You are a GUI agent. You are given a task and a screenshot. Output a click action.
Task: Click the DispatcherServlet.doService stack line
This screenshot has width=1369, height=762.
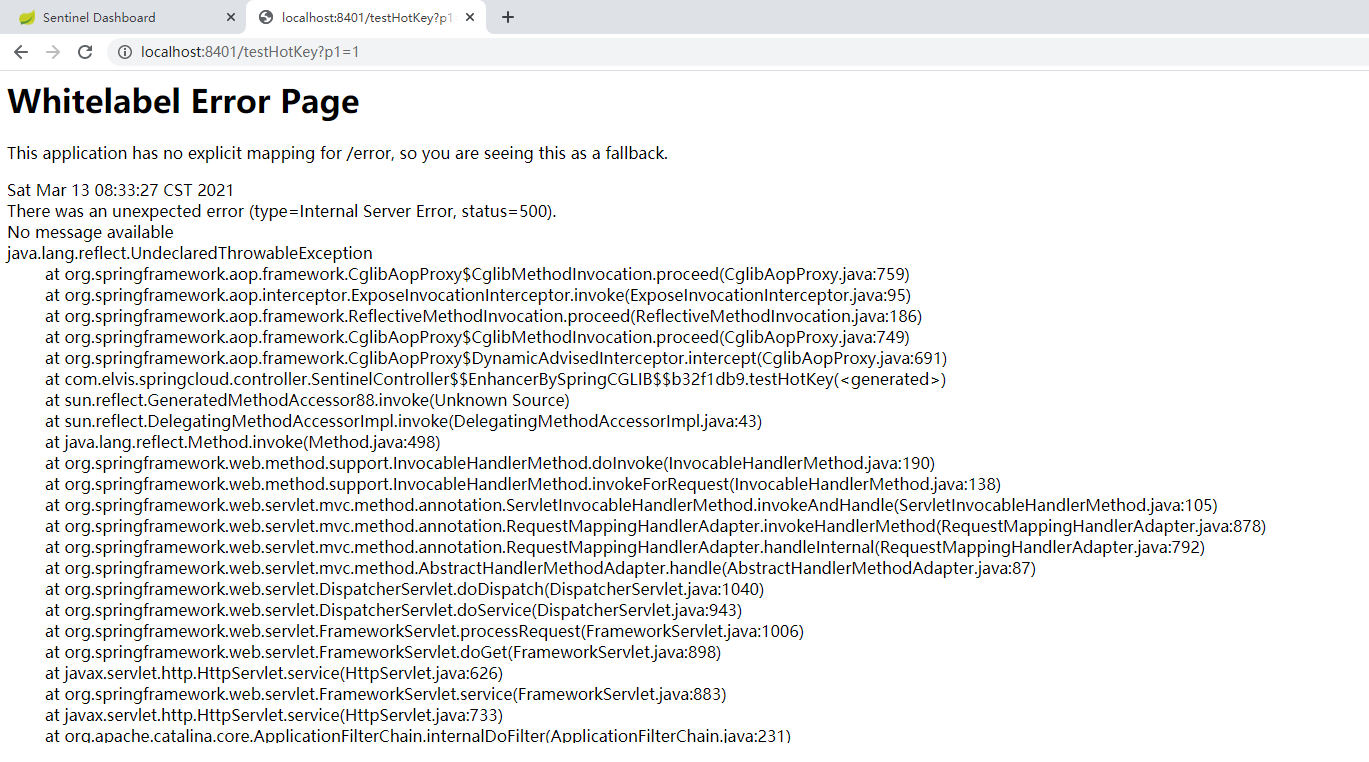pyautogui.click(x=393, y=610)
